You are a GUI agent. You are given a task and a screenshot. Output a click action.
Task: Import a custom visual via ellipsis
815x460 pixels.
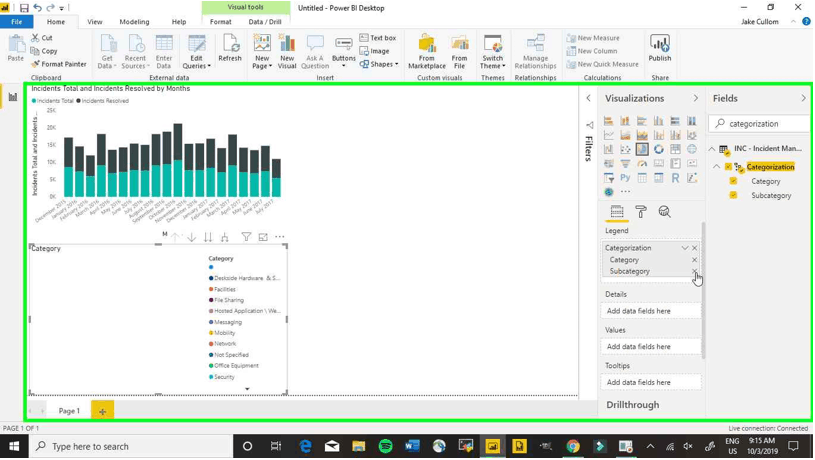pos(625,192)
